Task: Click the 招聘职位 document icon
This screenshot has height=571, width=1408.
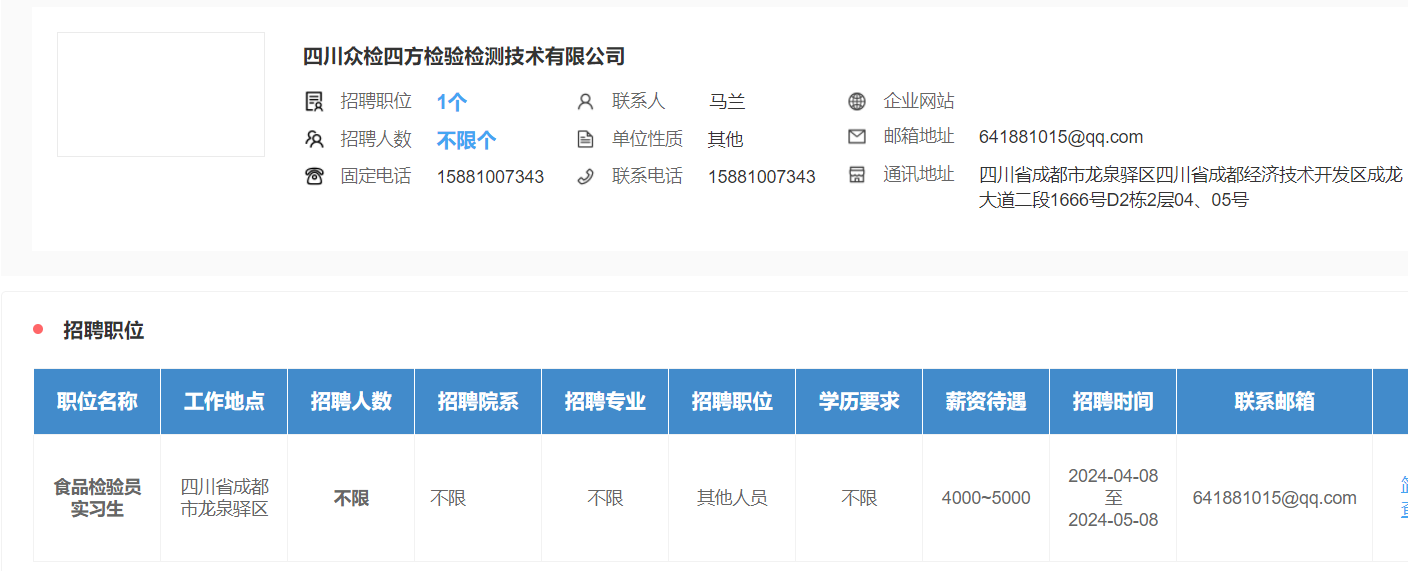Action: pyautogui.click(x=314, y=101)
